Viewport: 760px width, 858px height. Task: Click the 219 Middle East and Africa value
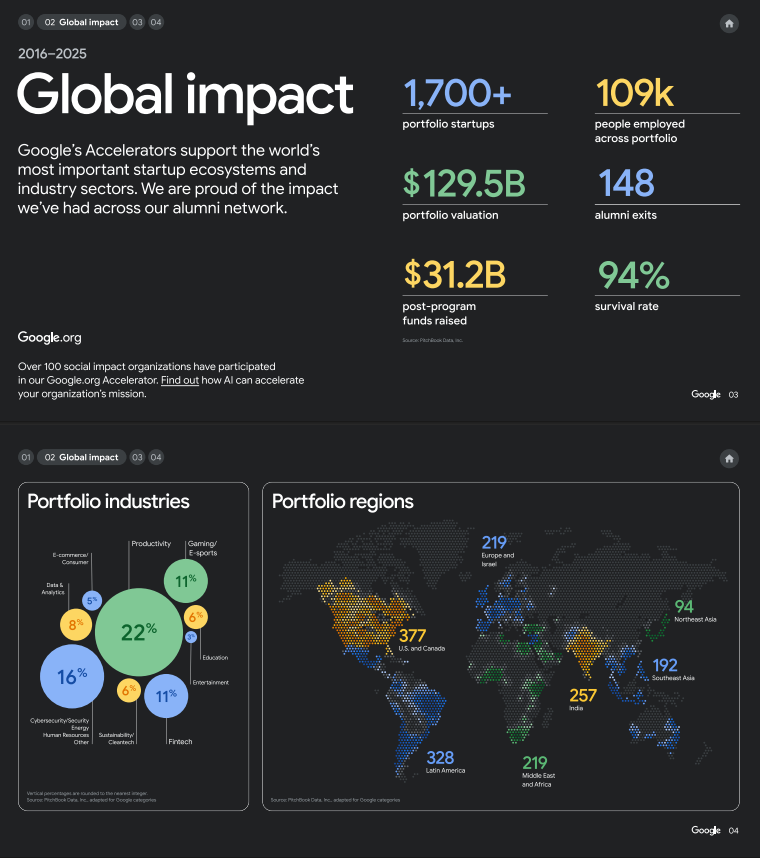(535, 762)
